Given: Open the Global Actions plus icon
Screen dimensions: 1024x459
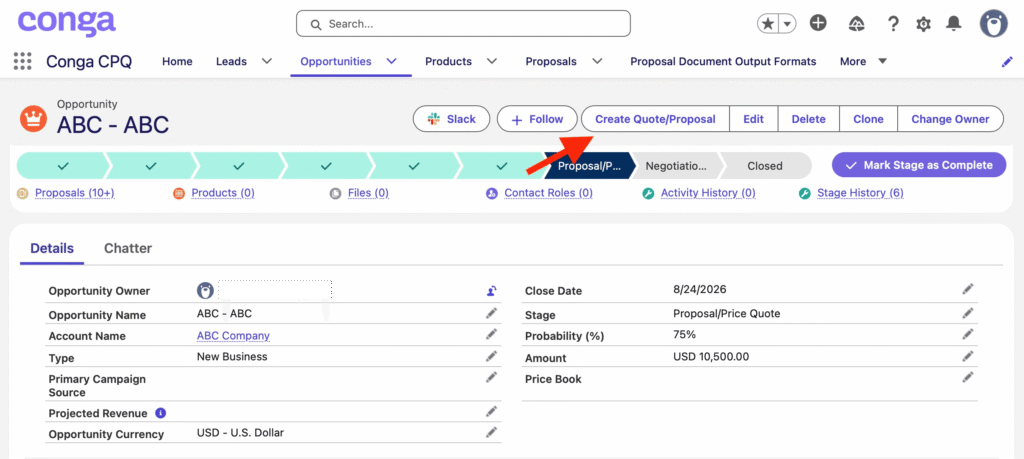Looking at the screenshot, I should 818,23.
